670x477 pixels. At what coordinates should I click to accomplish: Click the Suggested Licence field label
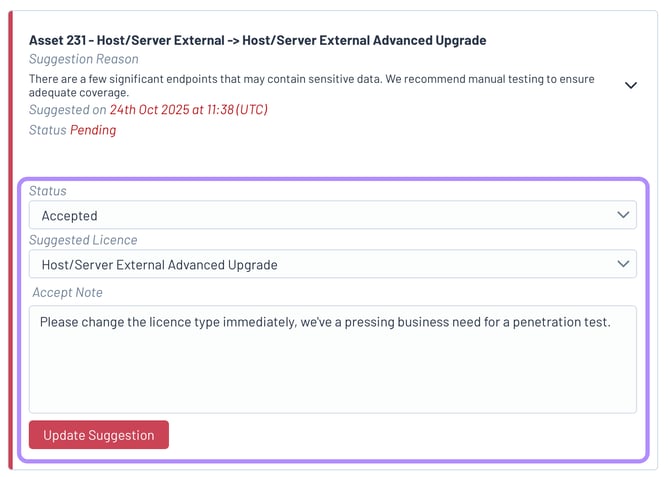point(83,241)
